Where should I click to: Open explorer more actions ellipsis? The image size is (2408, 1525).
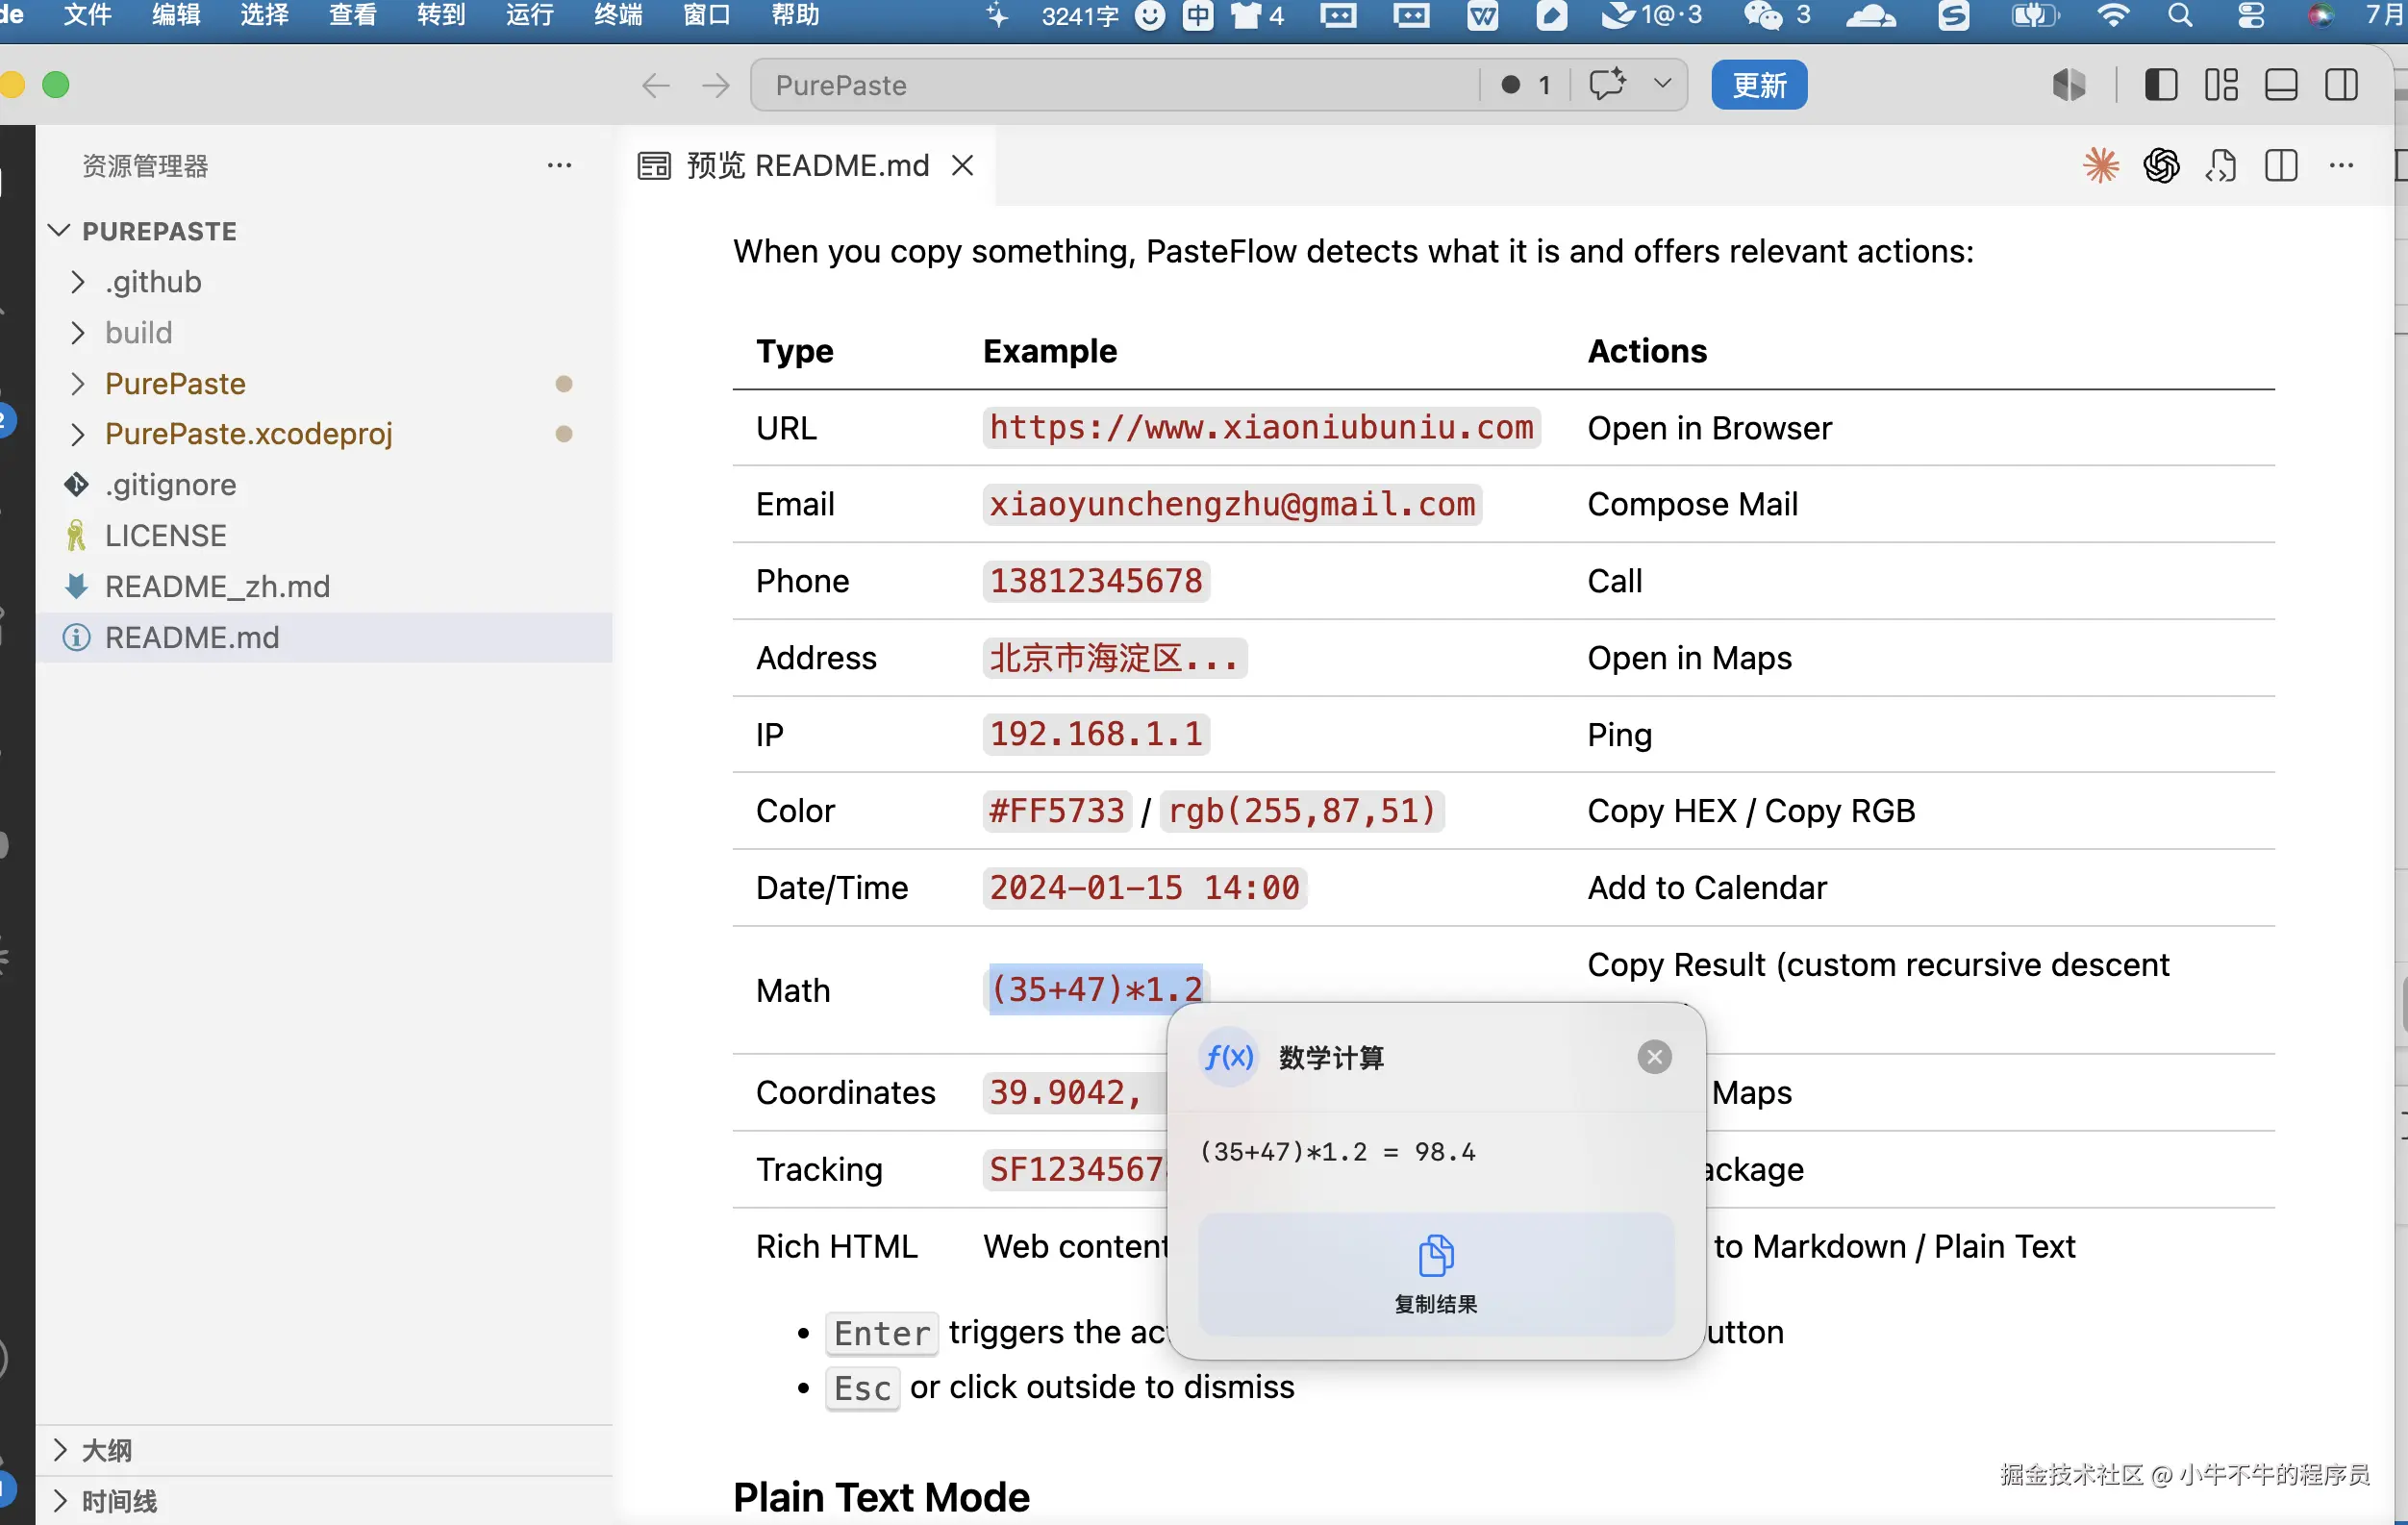click(559, 165)
